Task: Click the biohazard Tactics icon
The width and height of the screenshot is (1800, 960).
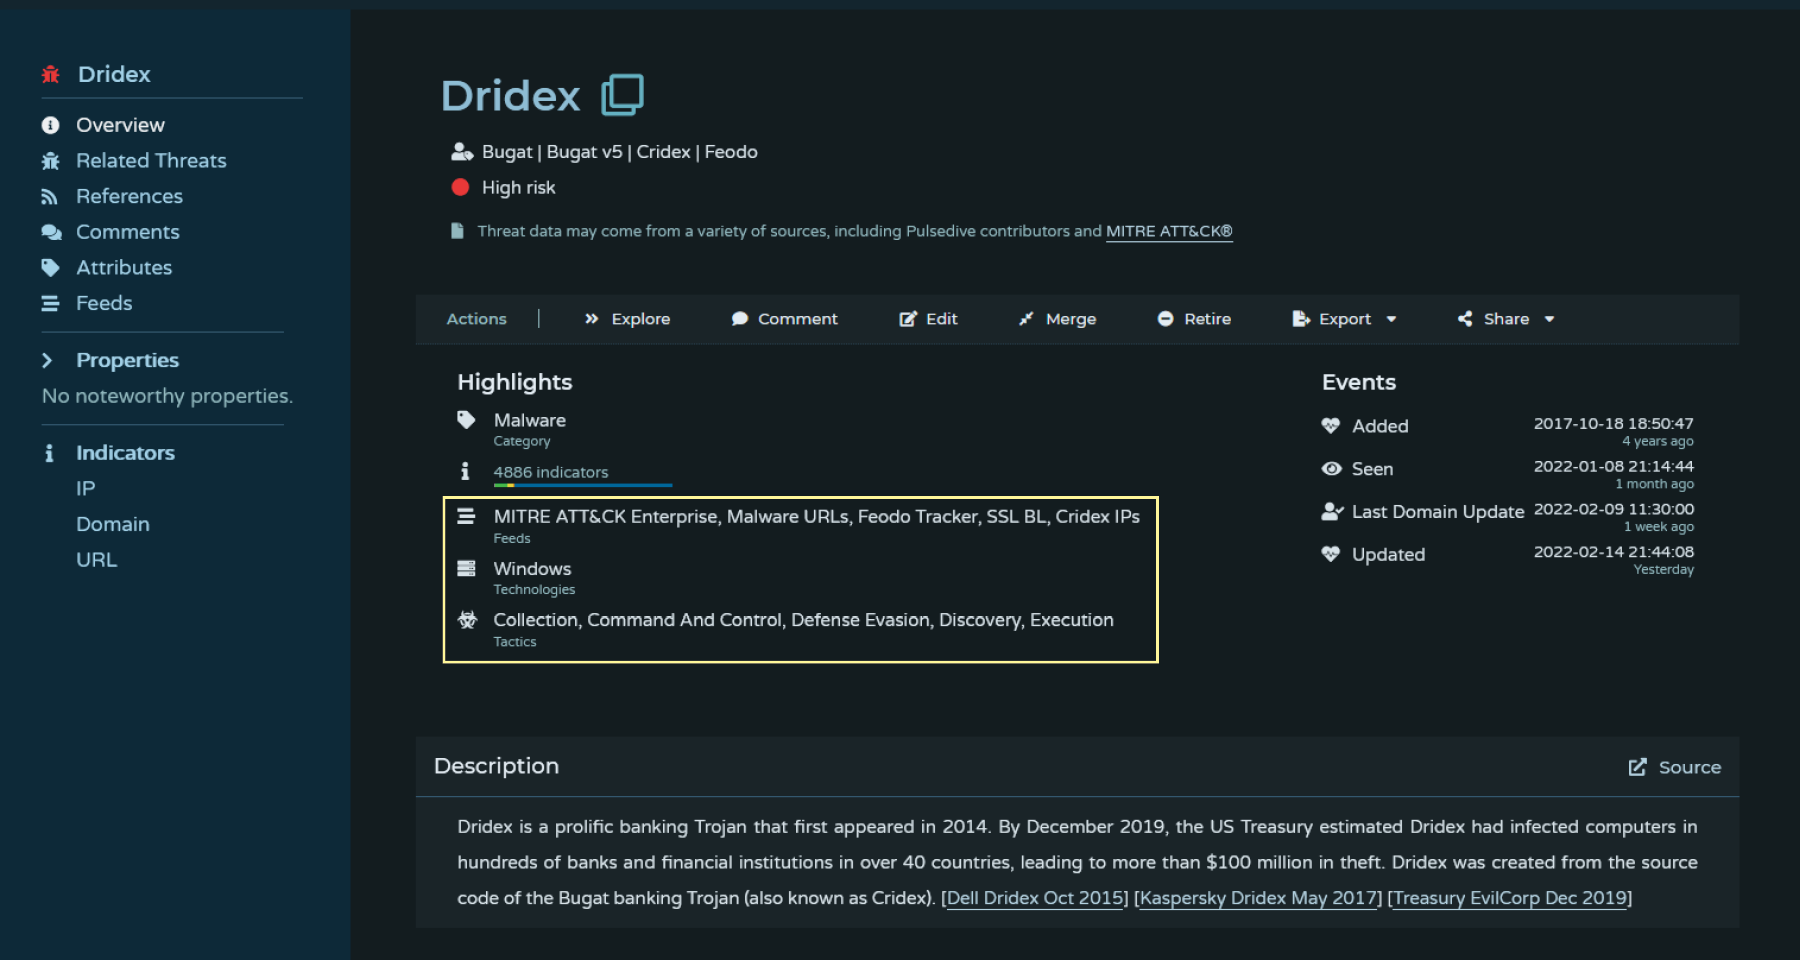Action: [x=467, y=620]
